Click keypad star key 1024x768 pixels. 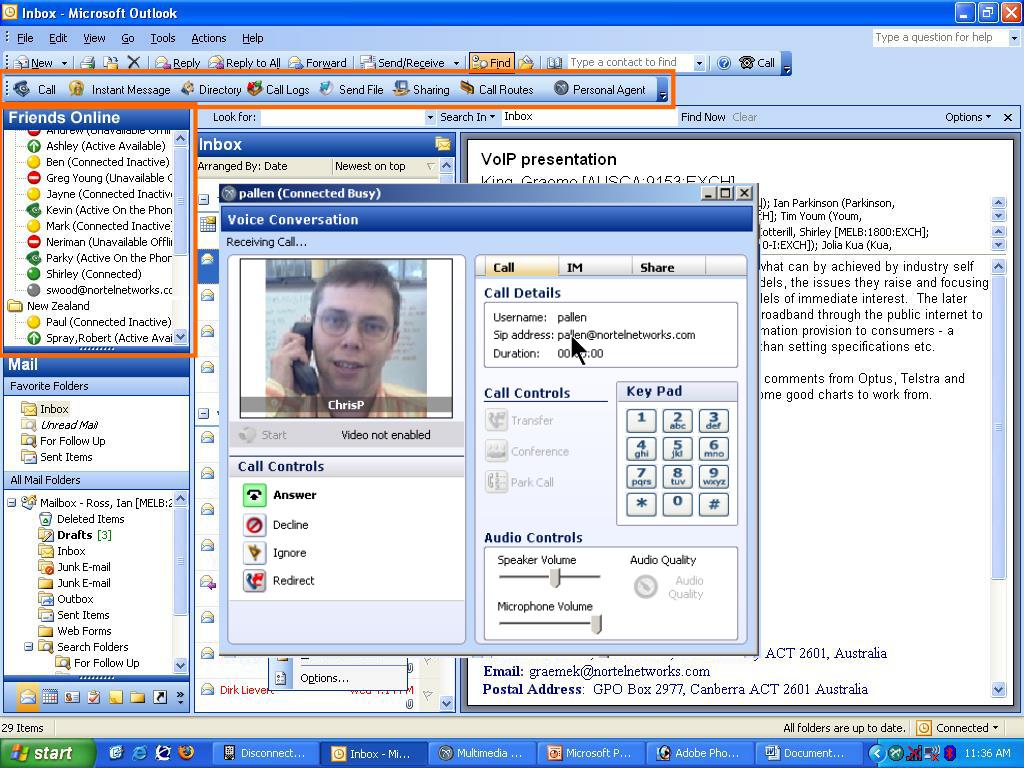(641, 504)
